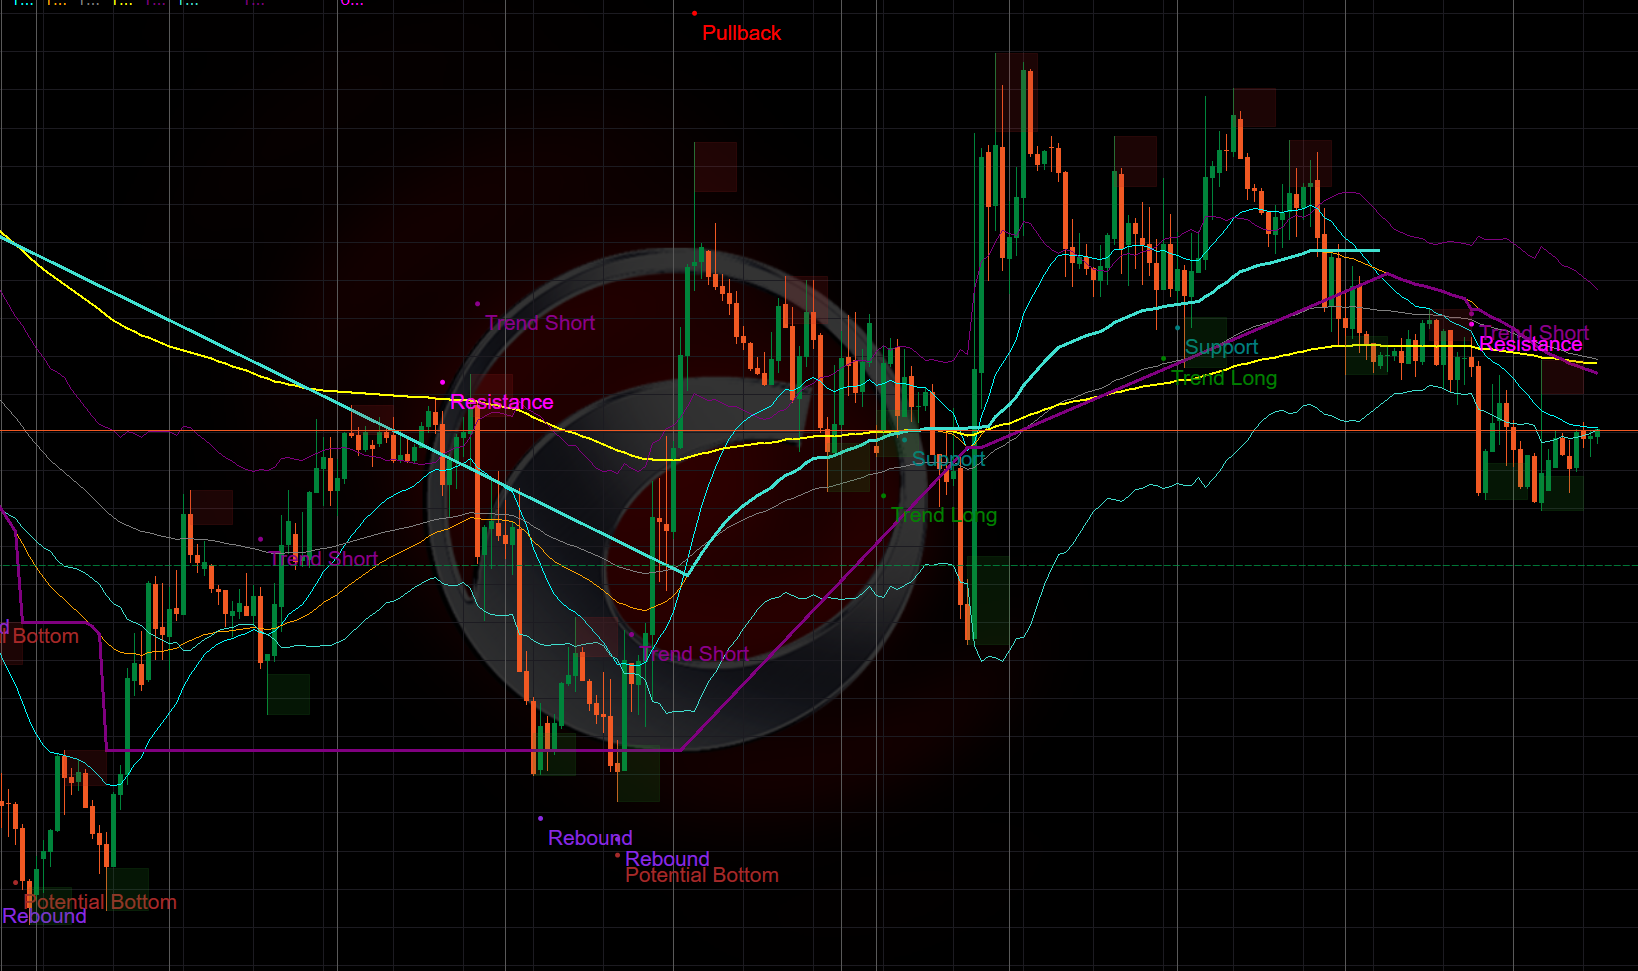This screenshot has height=971, width=1638.
Task: Select the Resistance label overlapping Trend Short
Action: tap(1530, 345)
